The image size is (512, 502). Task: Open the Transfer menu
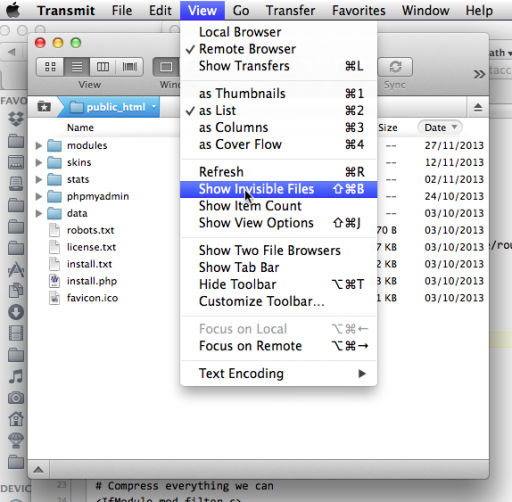tap(290, 10)
